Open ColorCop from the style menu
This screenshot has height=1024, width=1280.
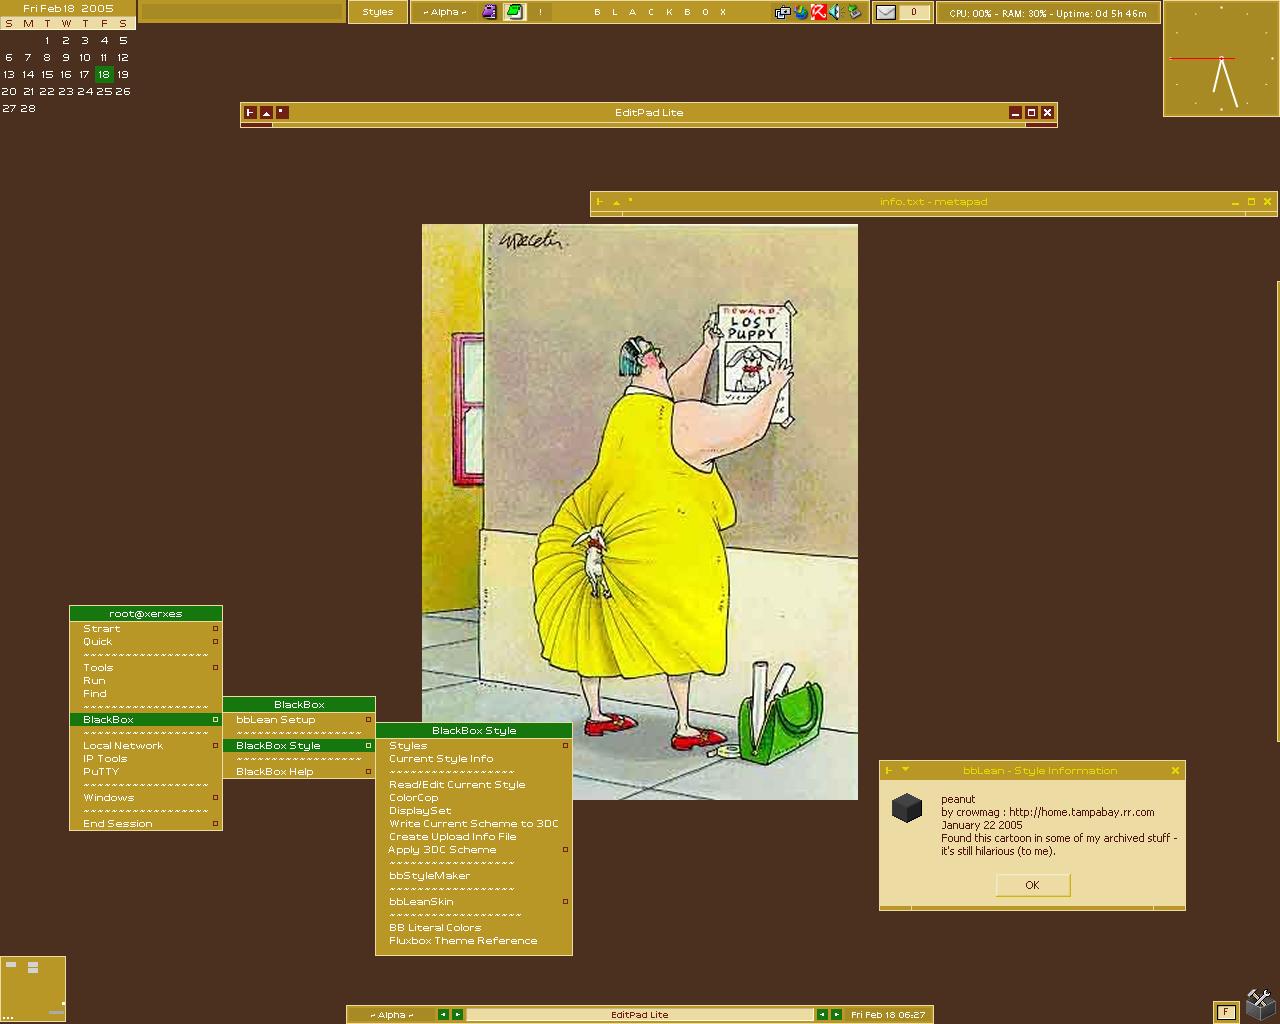pyautogui.click(x=474, y=798)
